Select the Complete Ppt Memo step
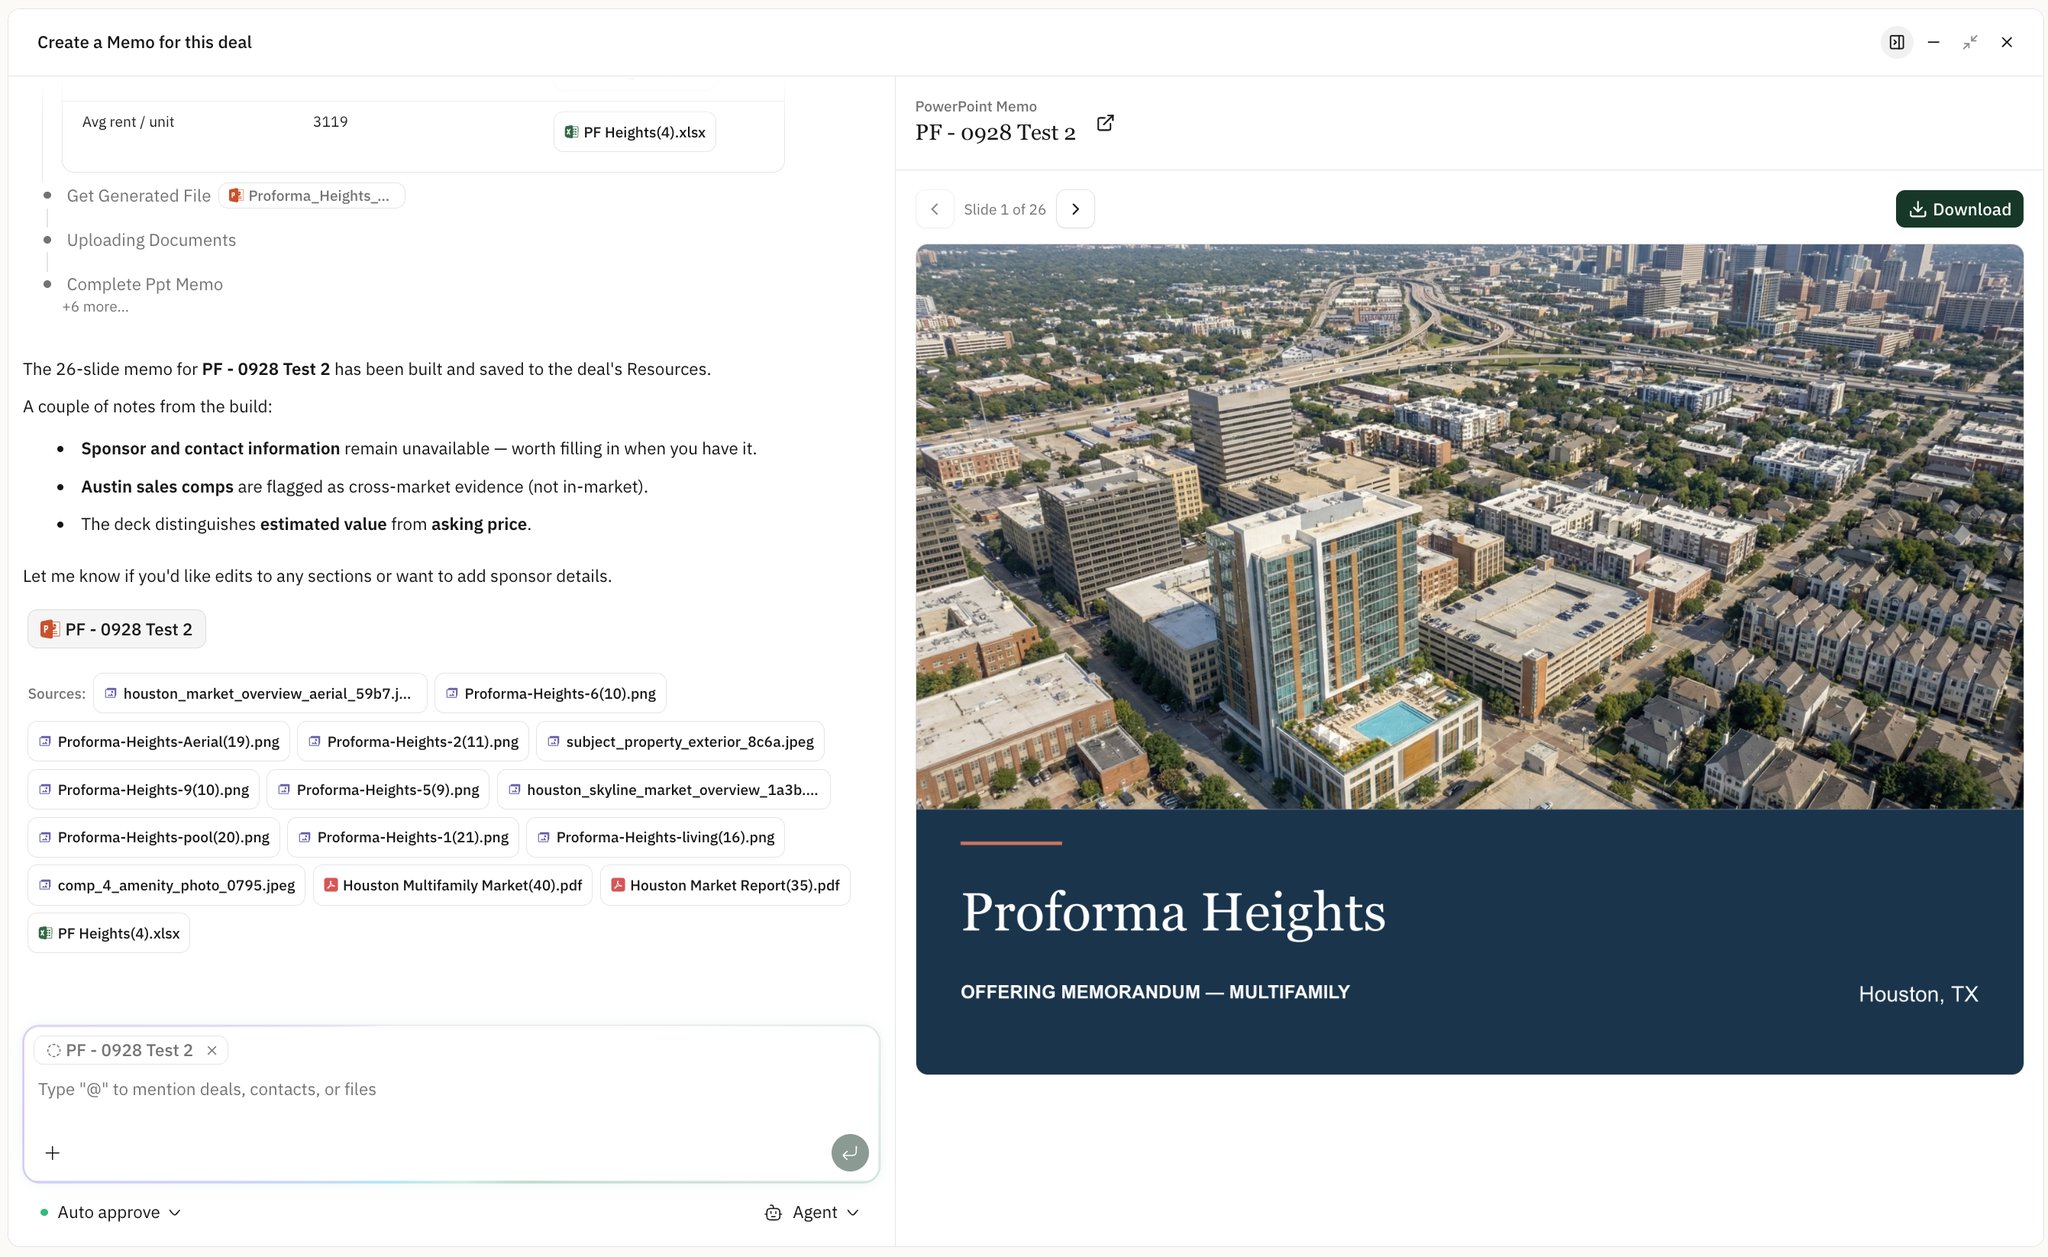 [145, 284]
